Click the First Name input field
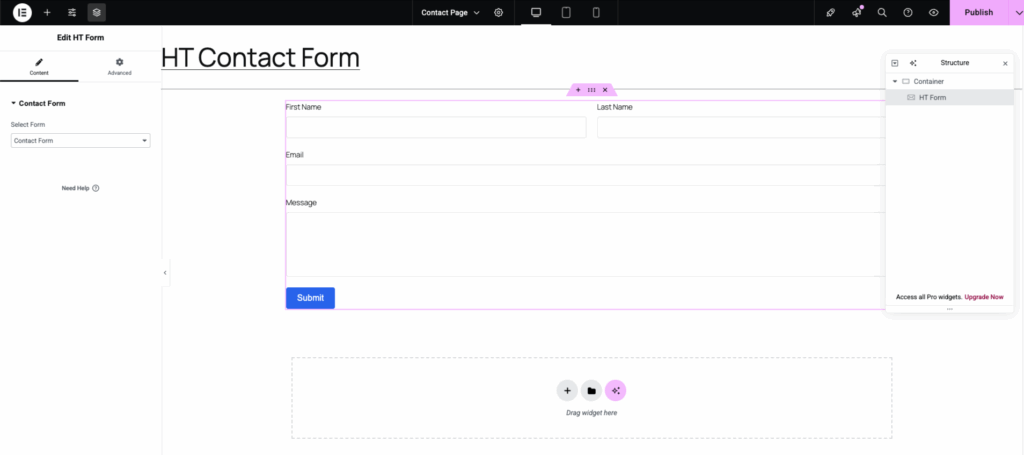Image resolution: width=1024 pixels, height=455 pixels. 436,127
